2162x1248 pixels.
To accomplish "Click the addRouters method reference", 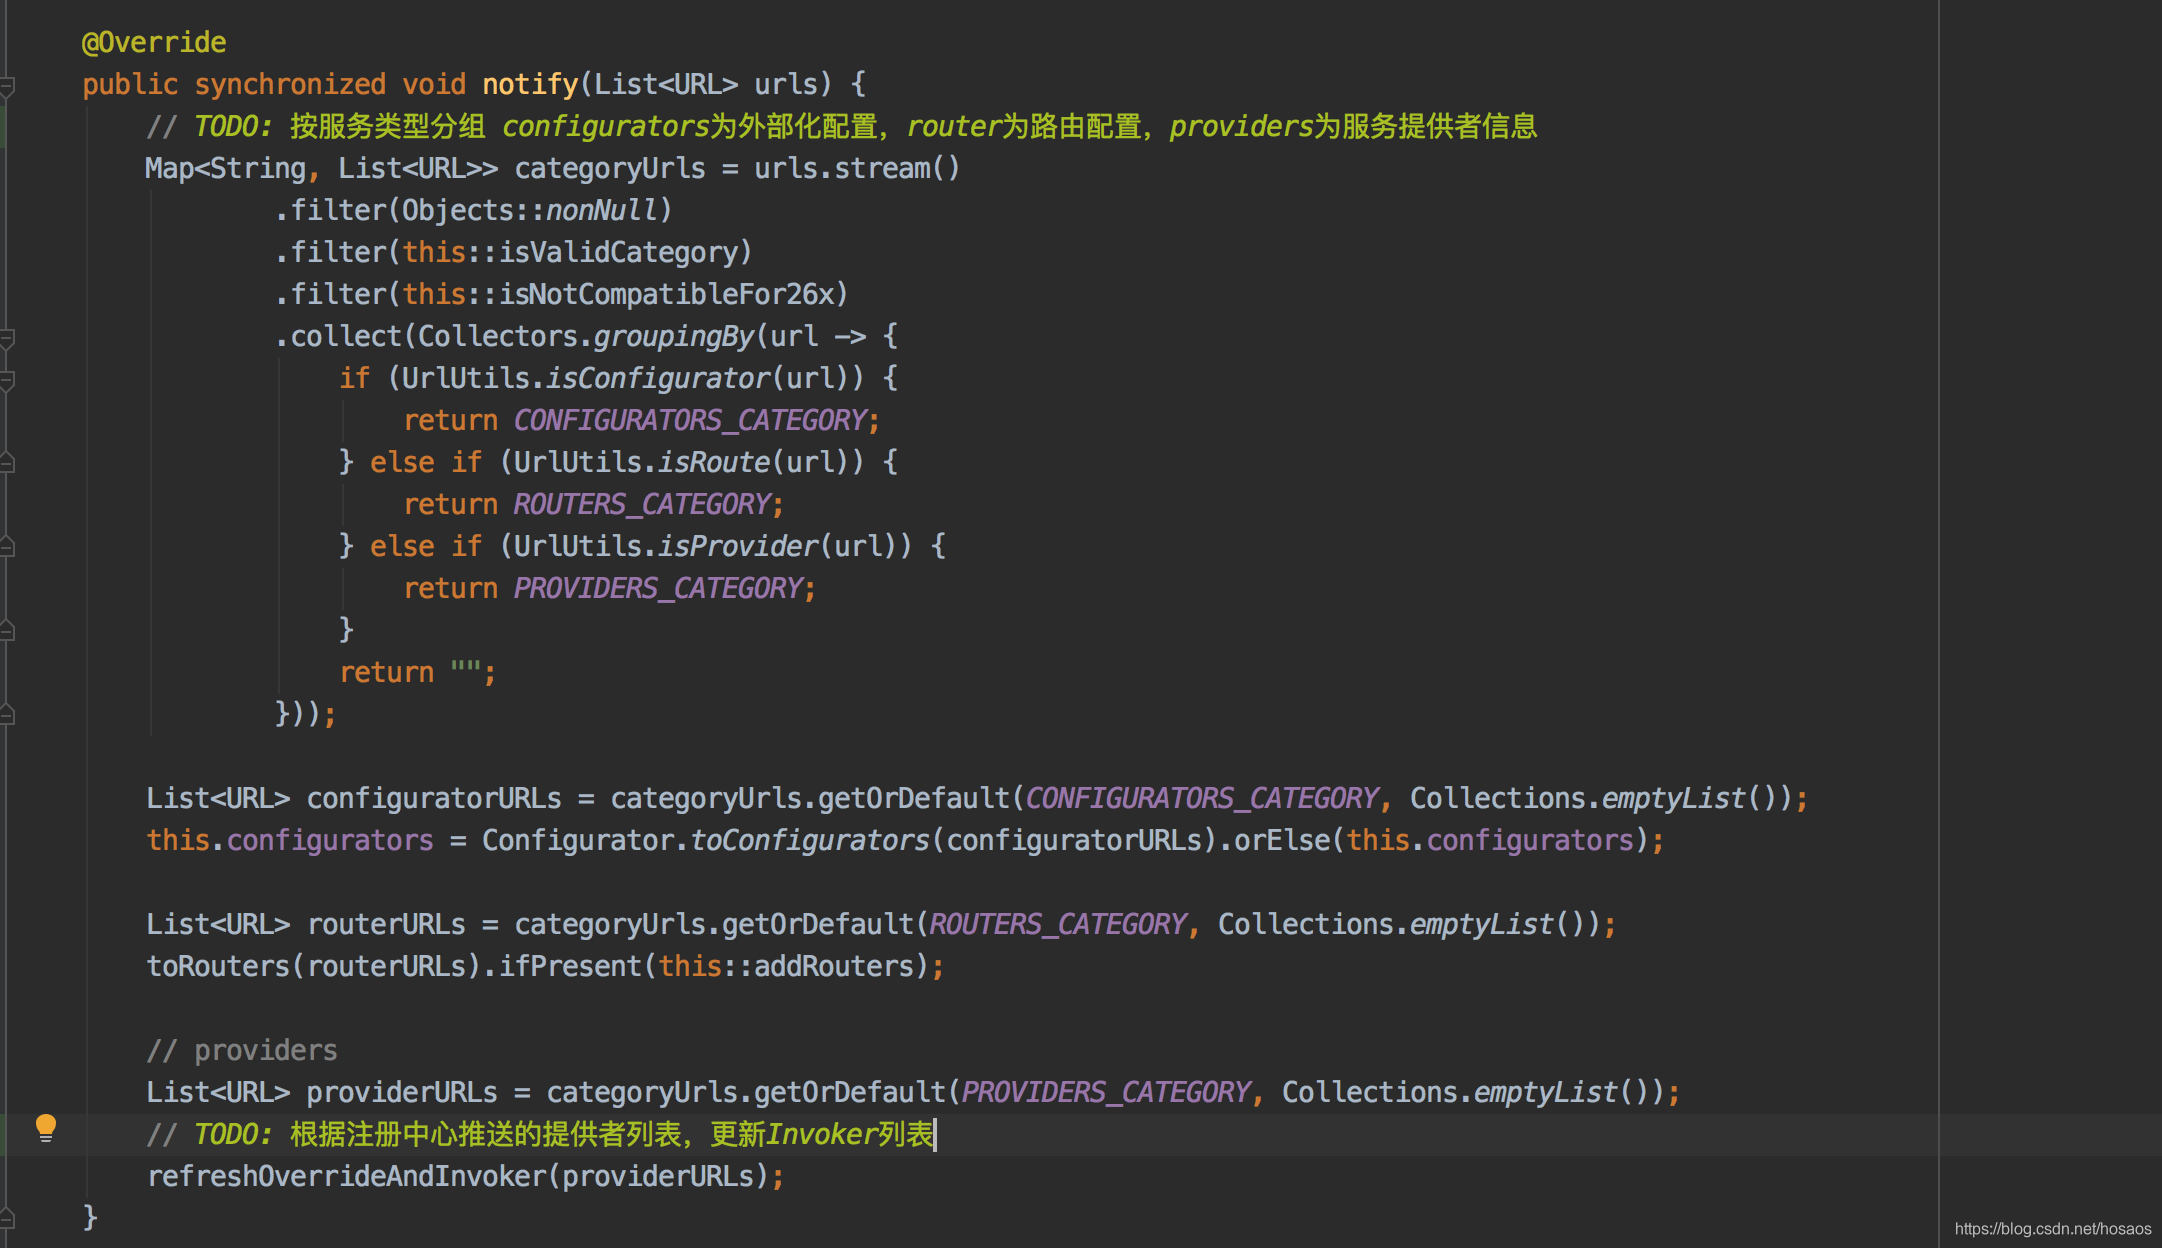I will (x=834, y=967).
